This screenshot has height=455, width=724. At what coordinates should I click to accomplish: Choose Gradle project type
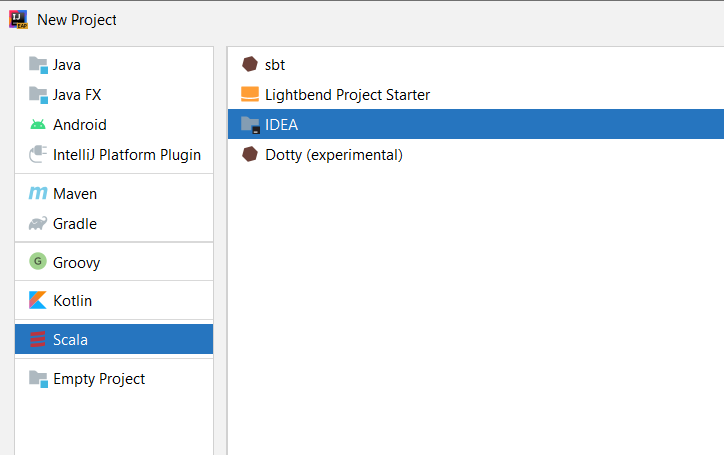(x=114, y=224)
